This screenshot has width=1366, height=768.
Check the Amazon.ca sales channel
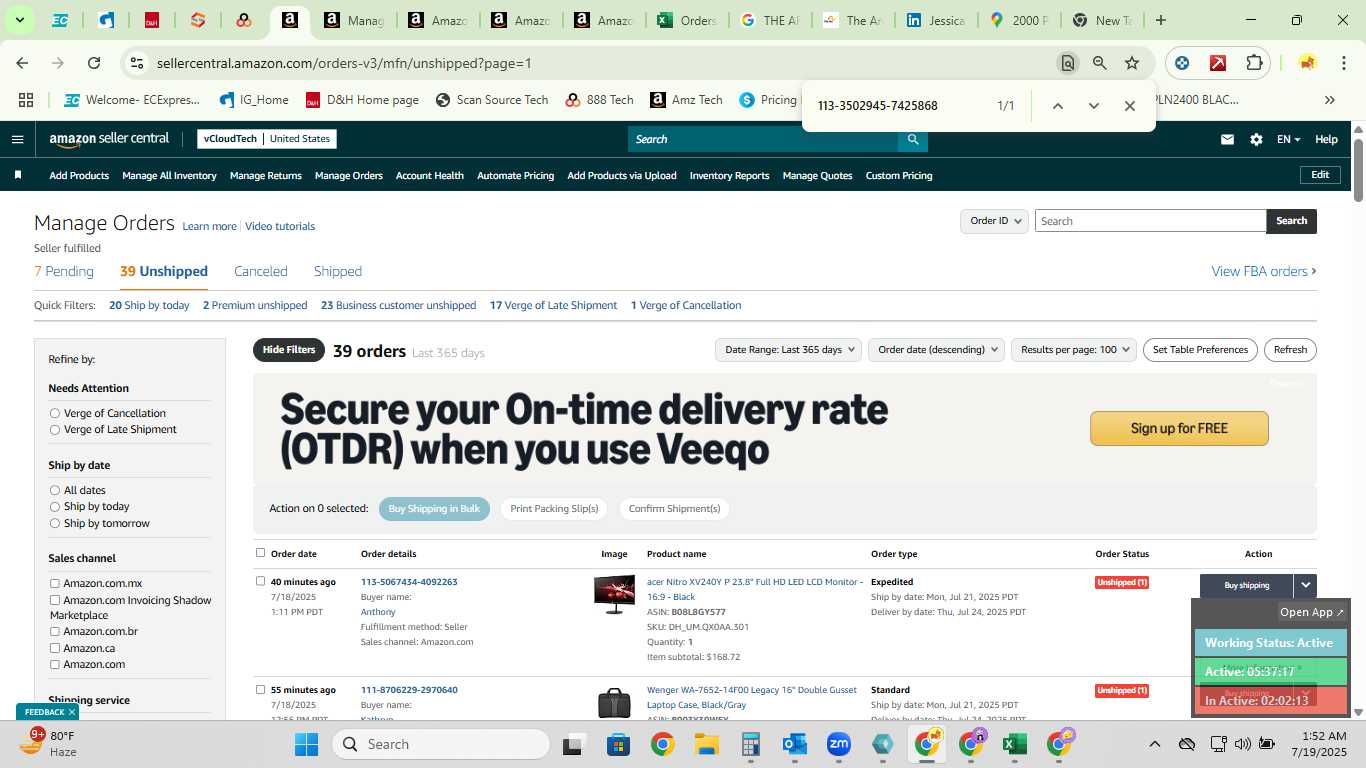tap(55, 648)
